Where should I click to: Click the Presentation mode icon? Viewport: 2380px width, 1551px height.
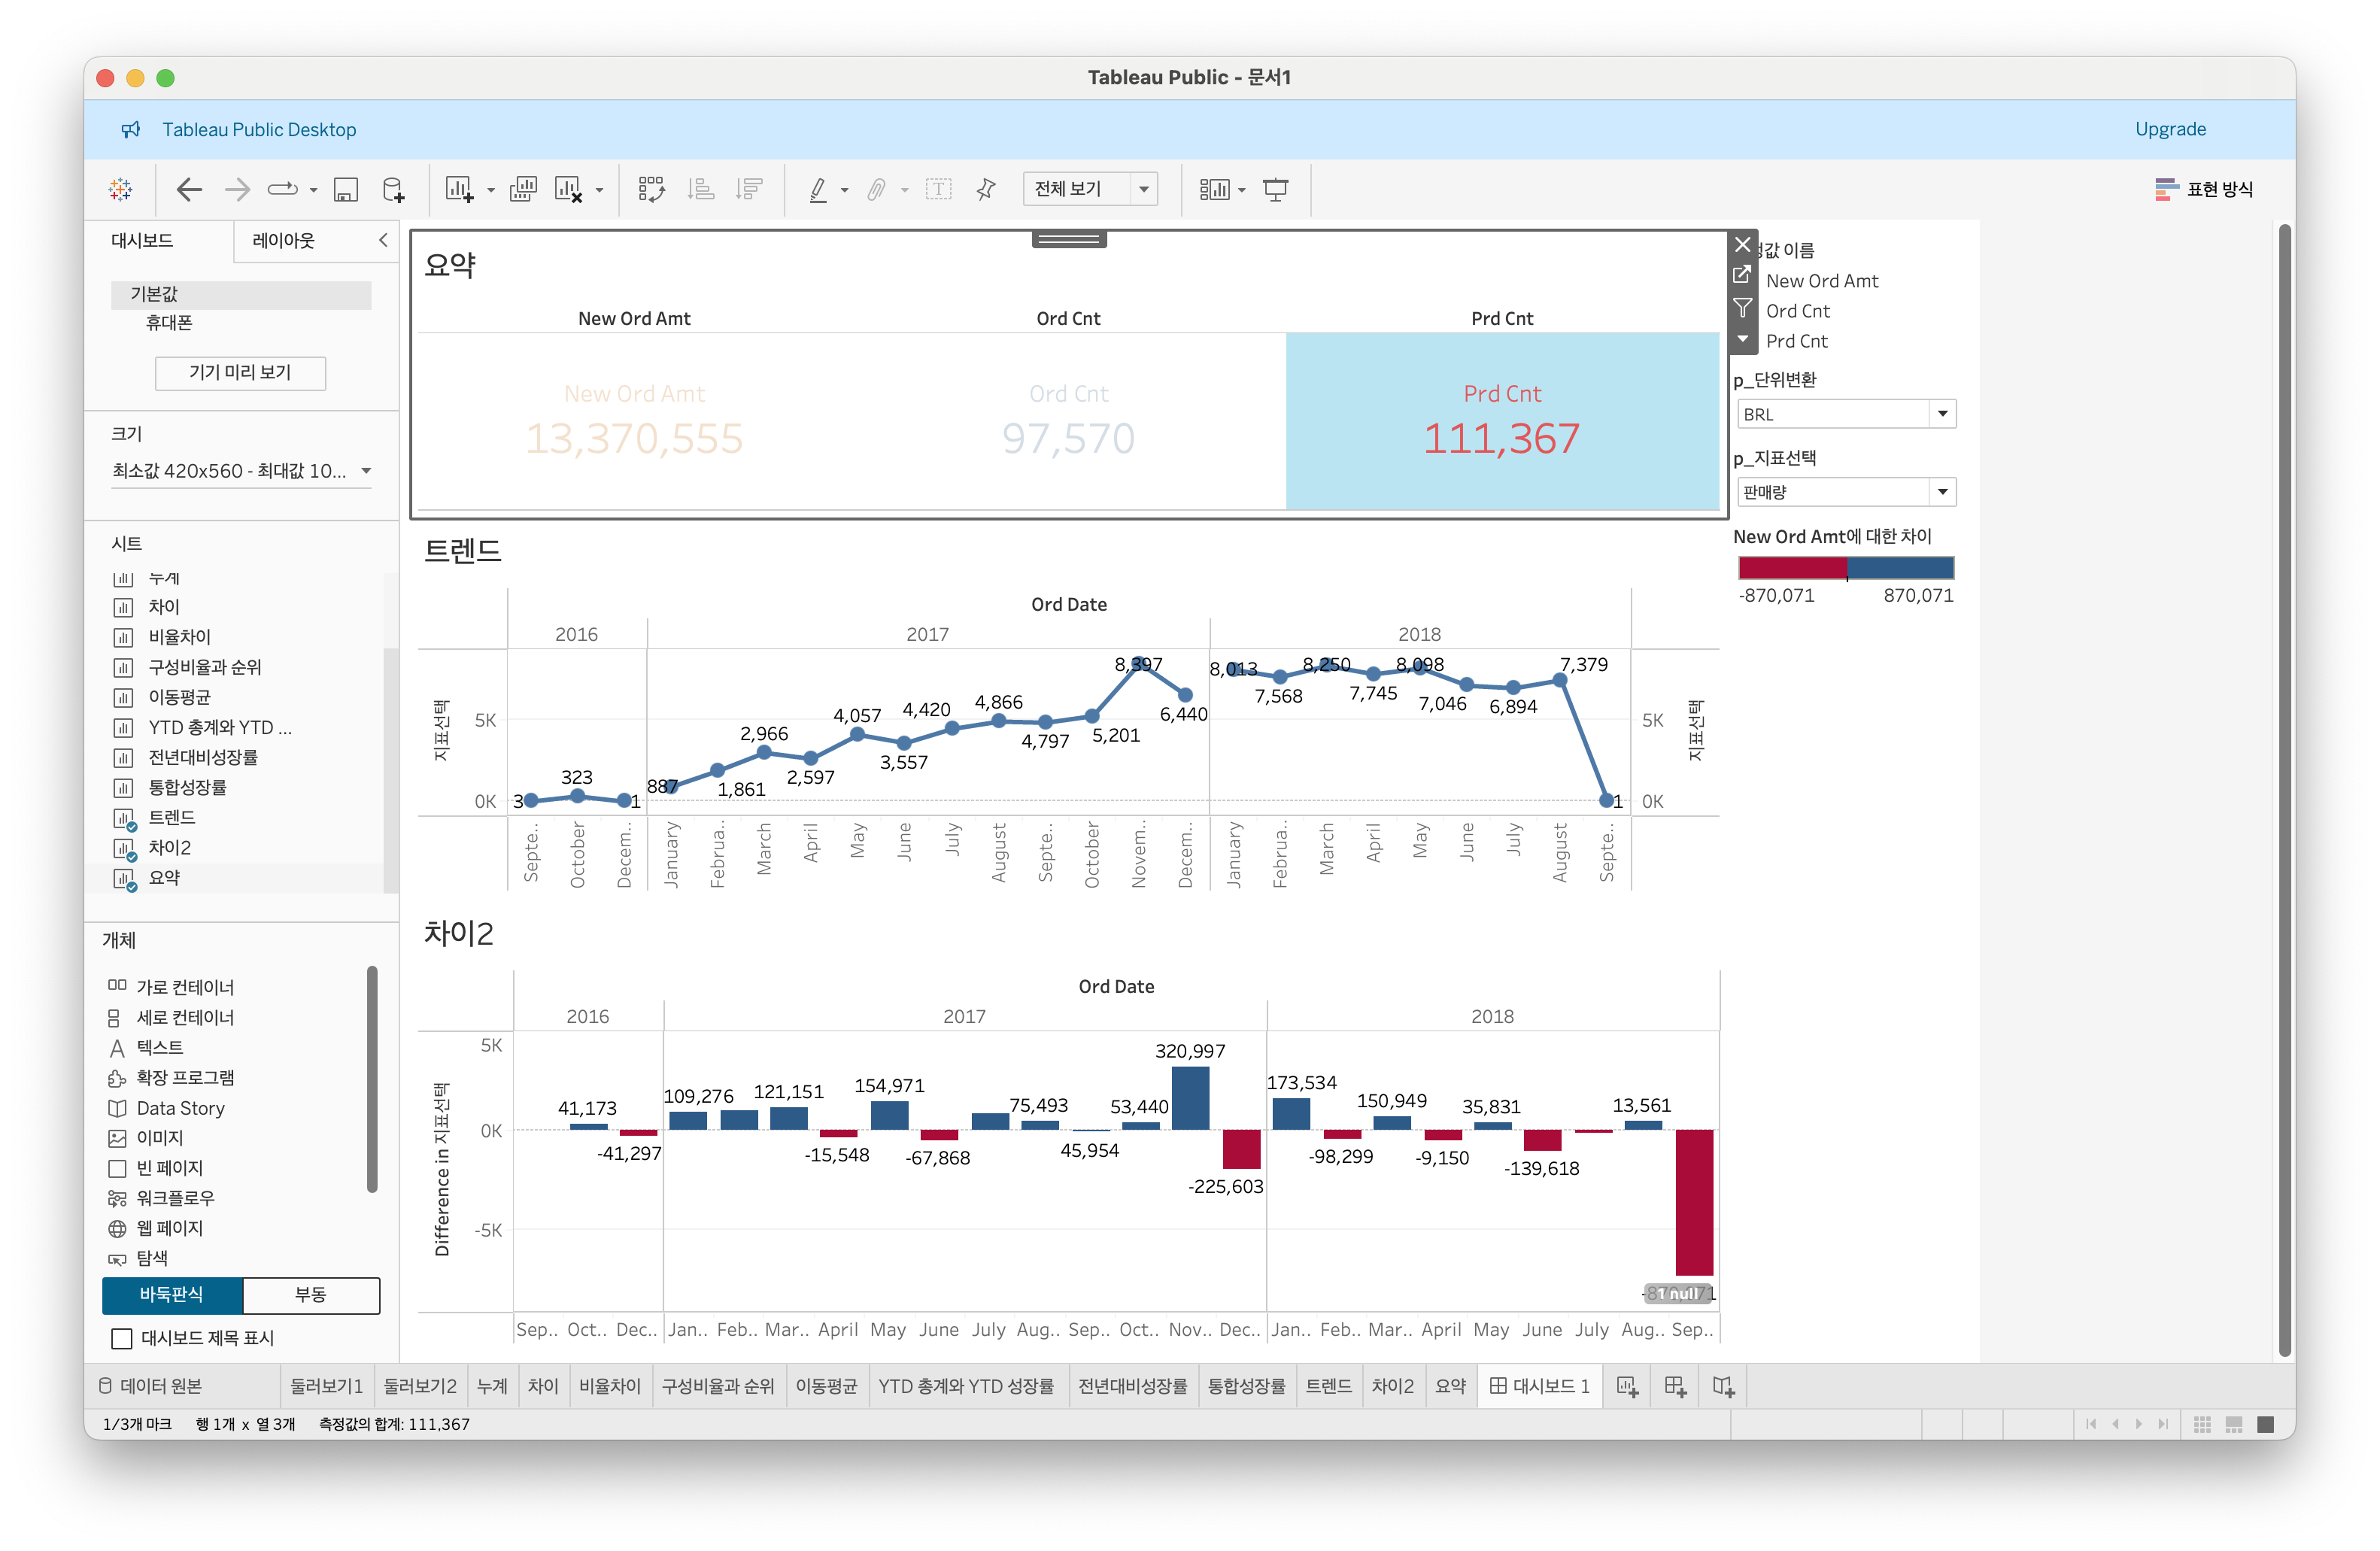pyautogui.click(x=1276, y=189)
